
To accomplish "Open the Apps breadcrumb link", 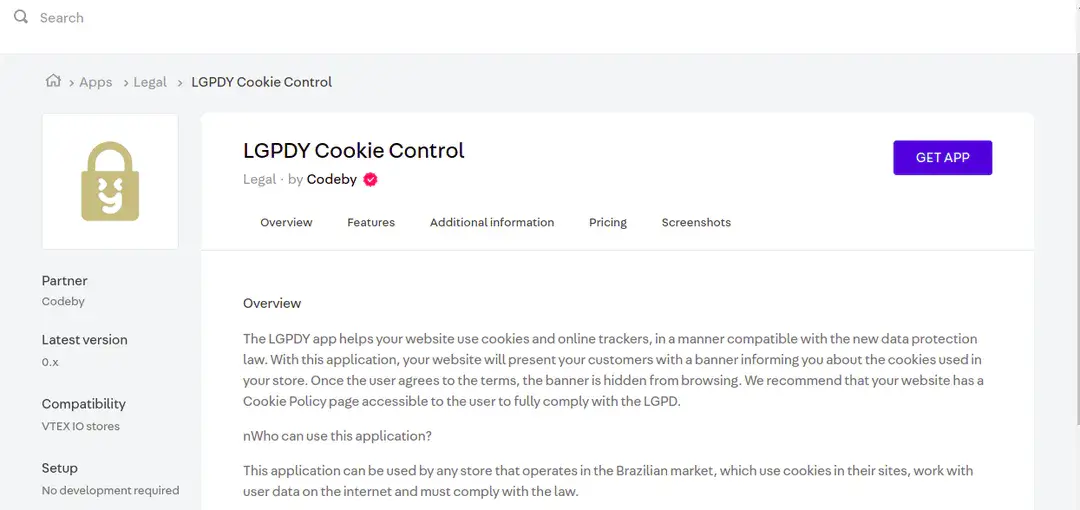I will (x=96, y=82).
